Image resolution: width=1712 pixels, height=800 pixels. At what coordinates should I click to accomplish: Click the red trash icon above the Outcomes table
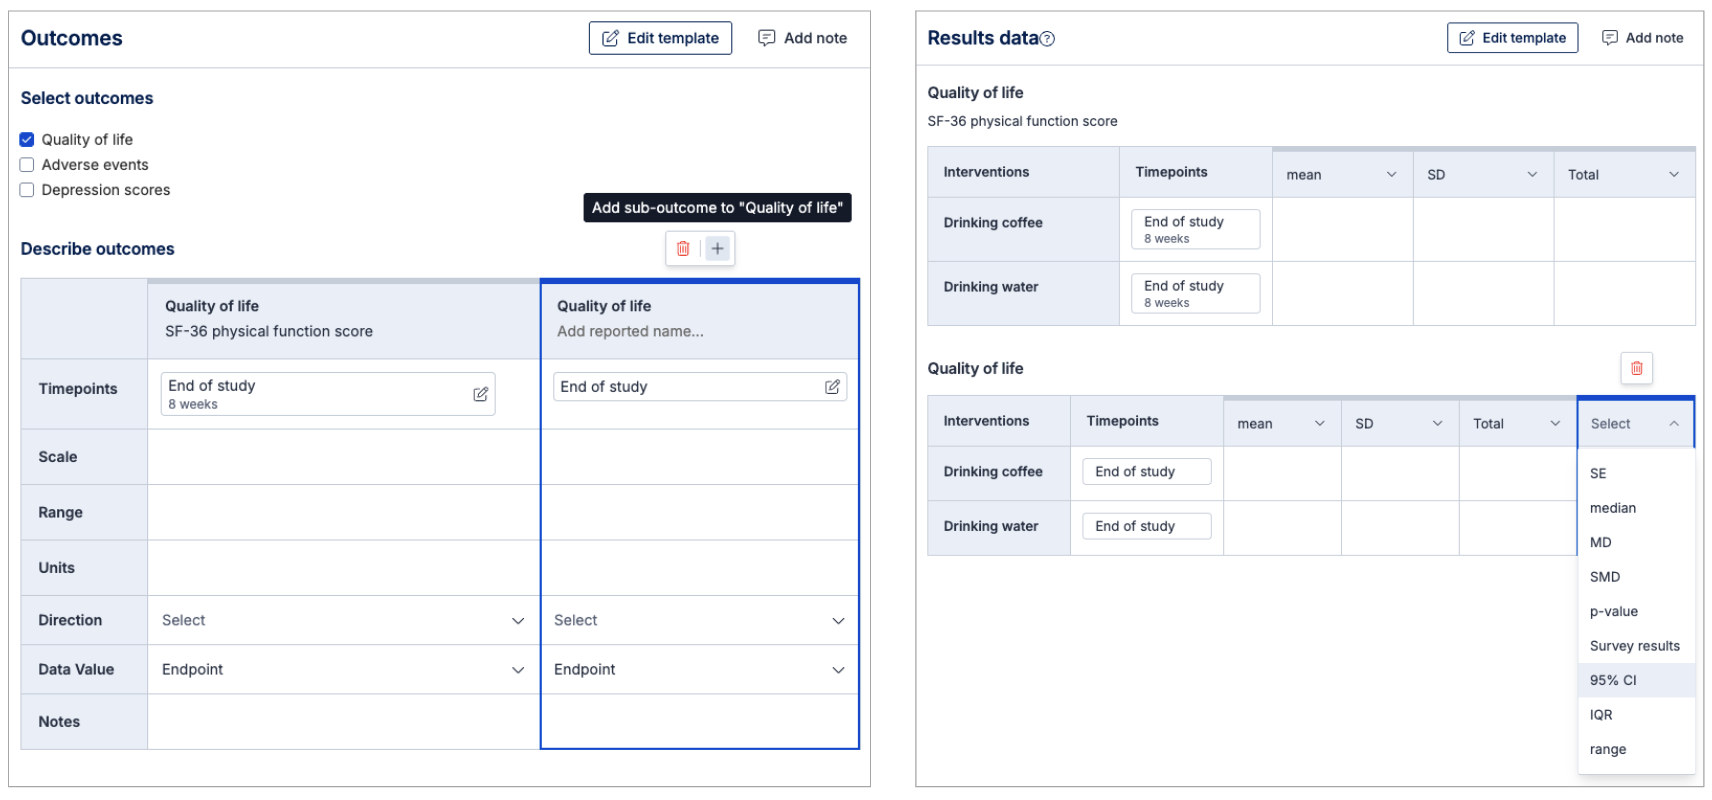tap(683, 249)
